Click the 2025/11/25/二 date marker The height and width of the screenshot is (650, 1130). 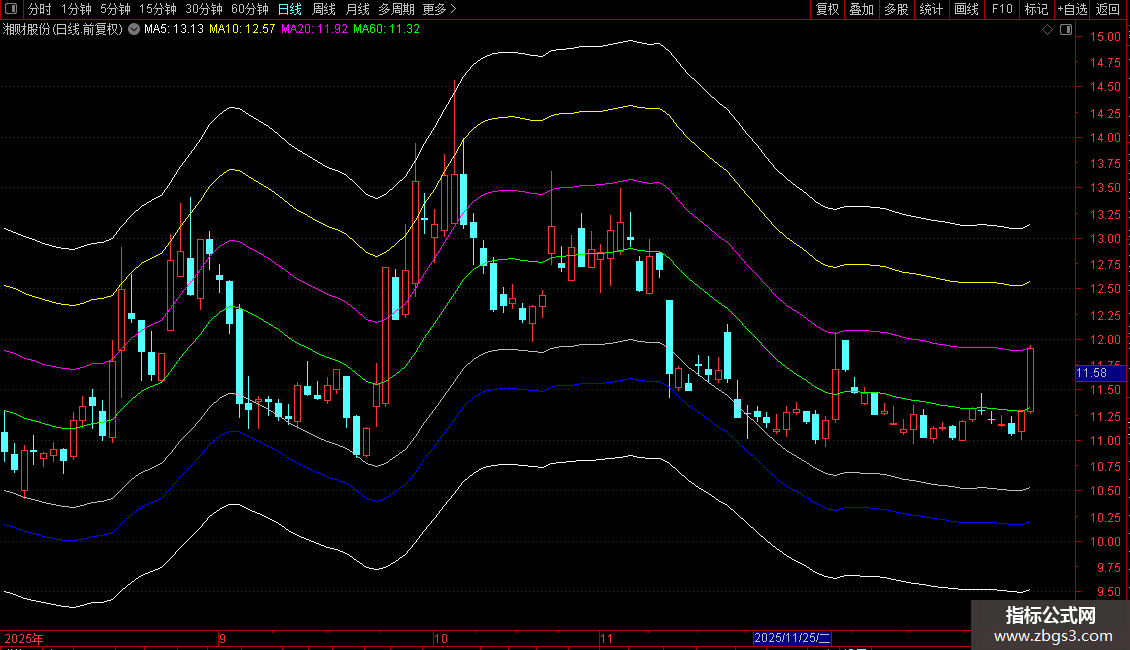click(x=792, y=638)
